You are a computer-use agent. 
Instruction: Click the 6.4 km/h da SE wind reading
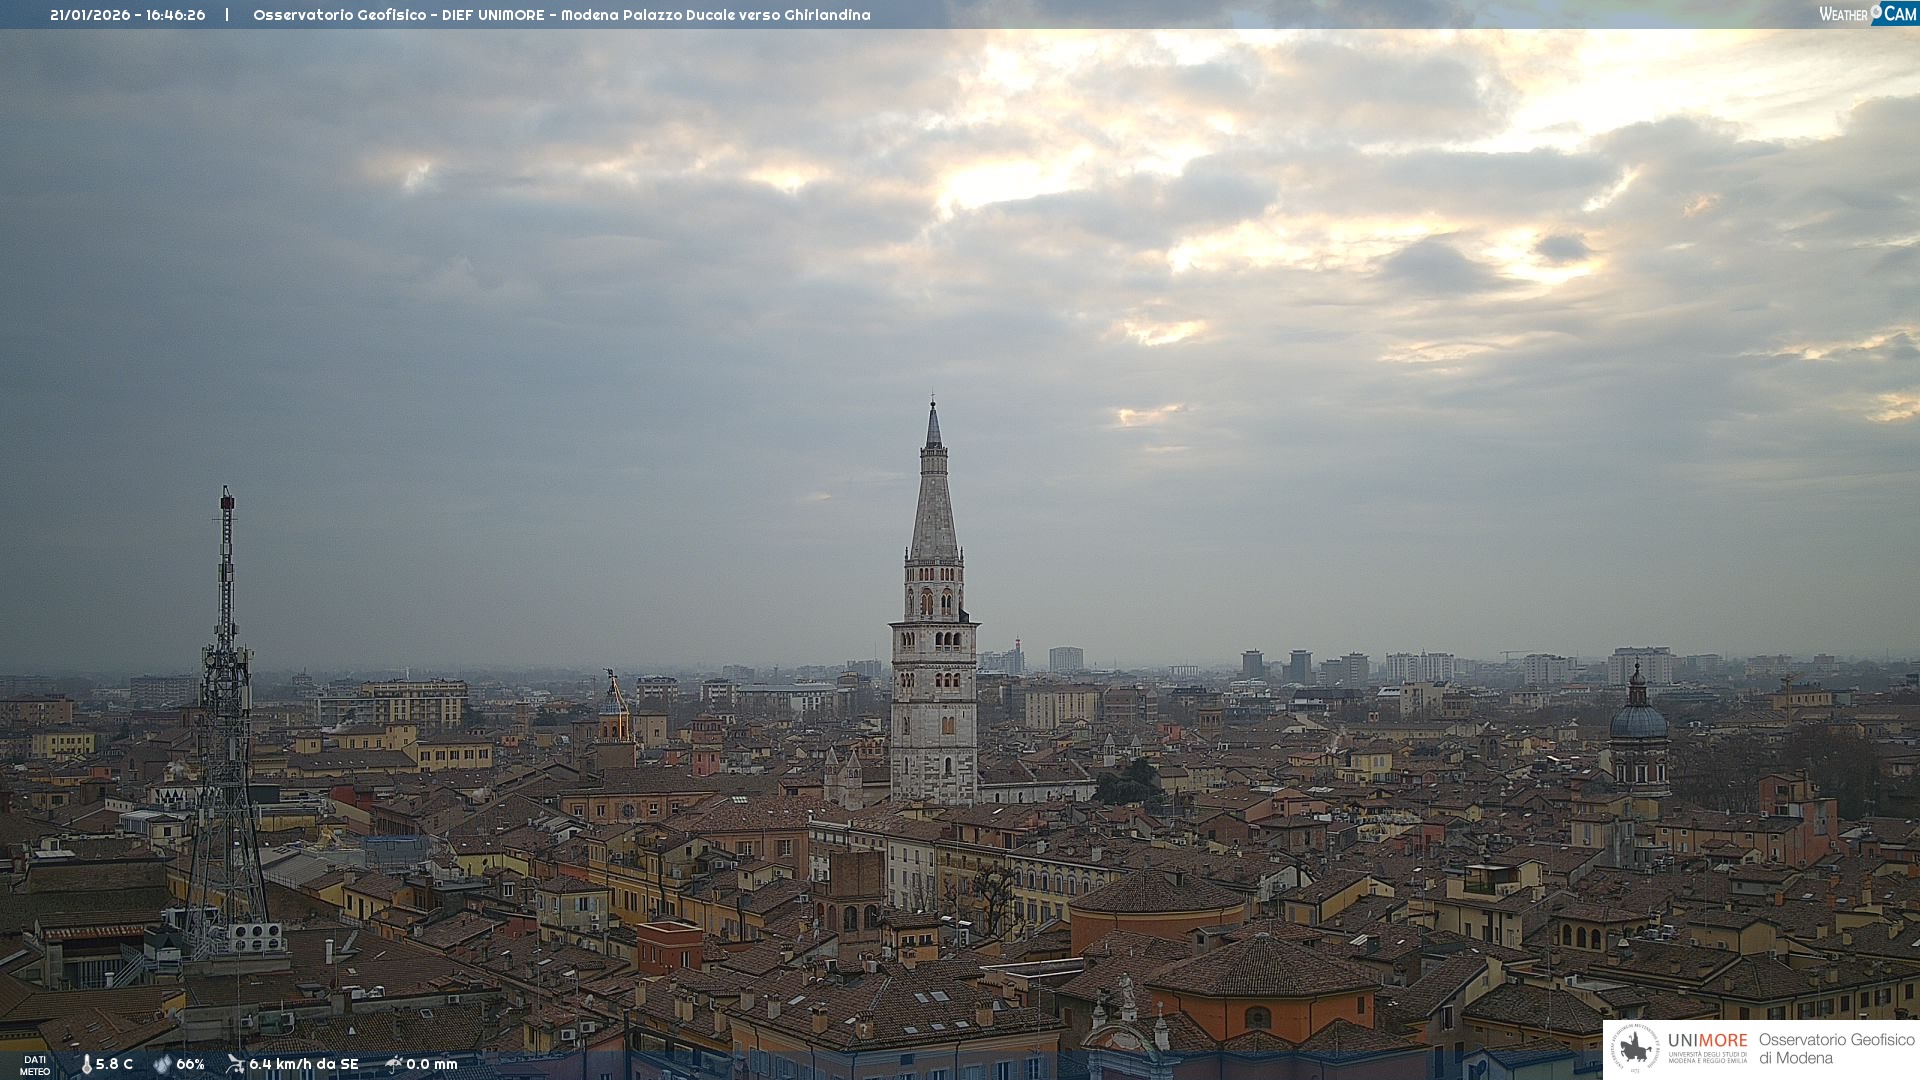point(303,1065)
